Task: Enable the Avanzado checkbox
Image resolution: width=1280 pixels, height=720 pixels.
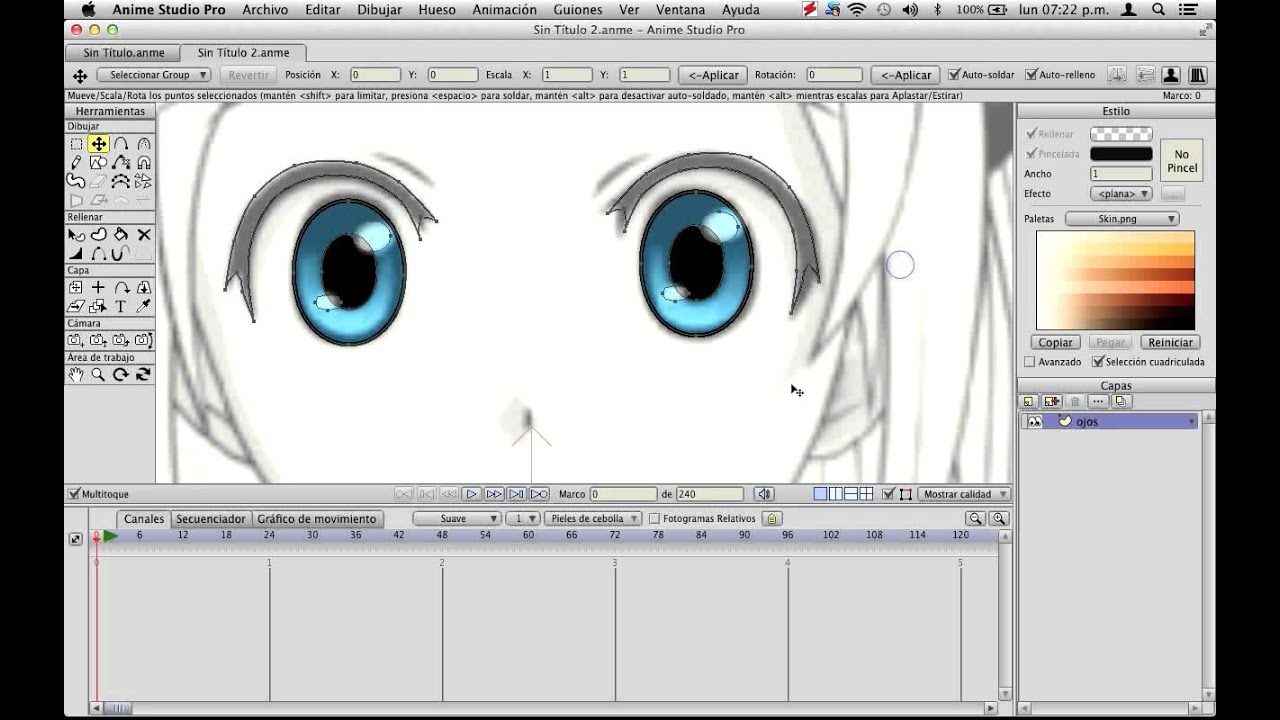Action: (x=1030, y=362)
